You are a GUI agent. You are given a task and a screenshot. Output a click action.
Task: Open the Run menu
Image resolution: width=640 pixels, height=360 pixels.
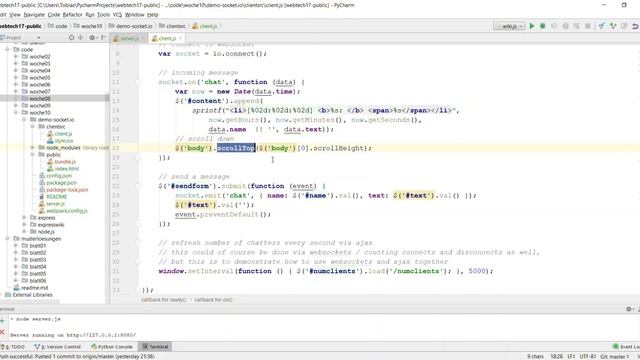coord(89,15)
